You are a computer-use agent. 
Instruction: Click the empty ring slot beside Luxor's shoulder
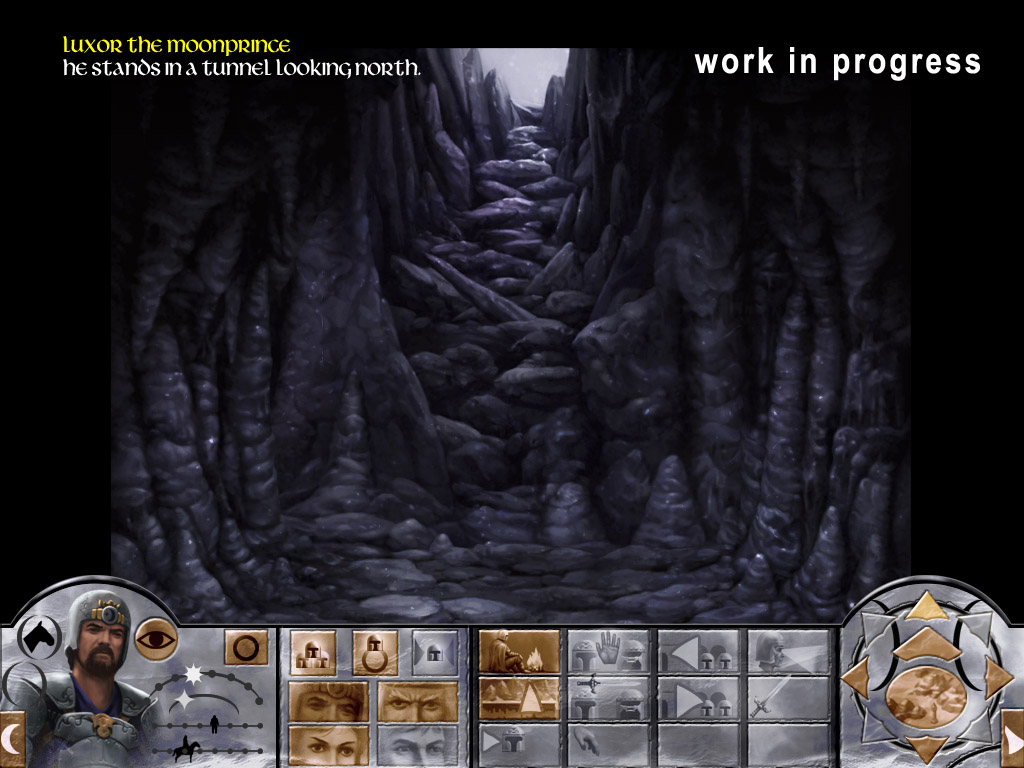pyautogui.click(x=24, y=684)
